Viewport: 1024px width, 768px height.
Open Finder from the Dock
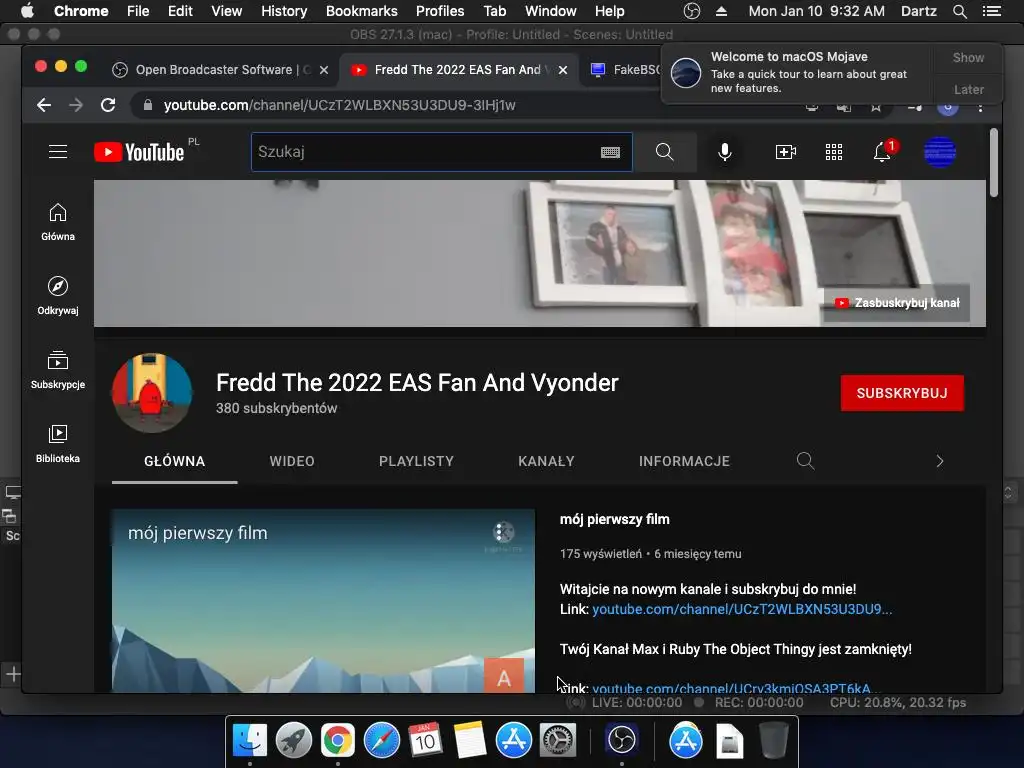[x=250, y=740]
